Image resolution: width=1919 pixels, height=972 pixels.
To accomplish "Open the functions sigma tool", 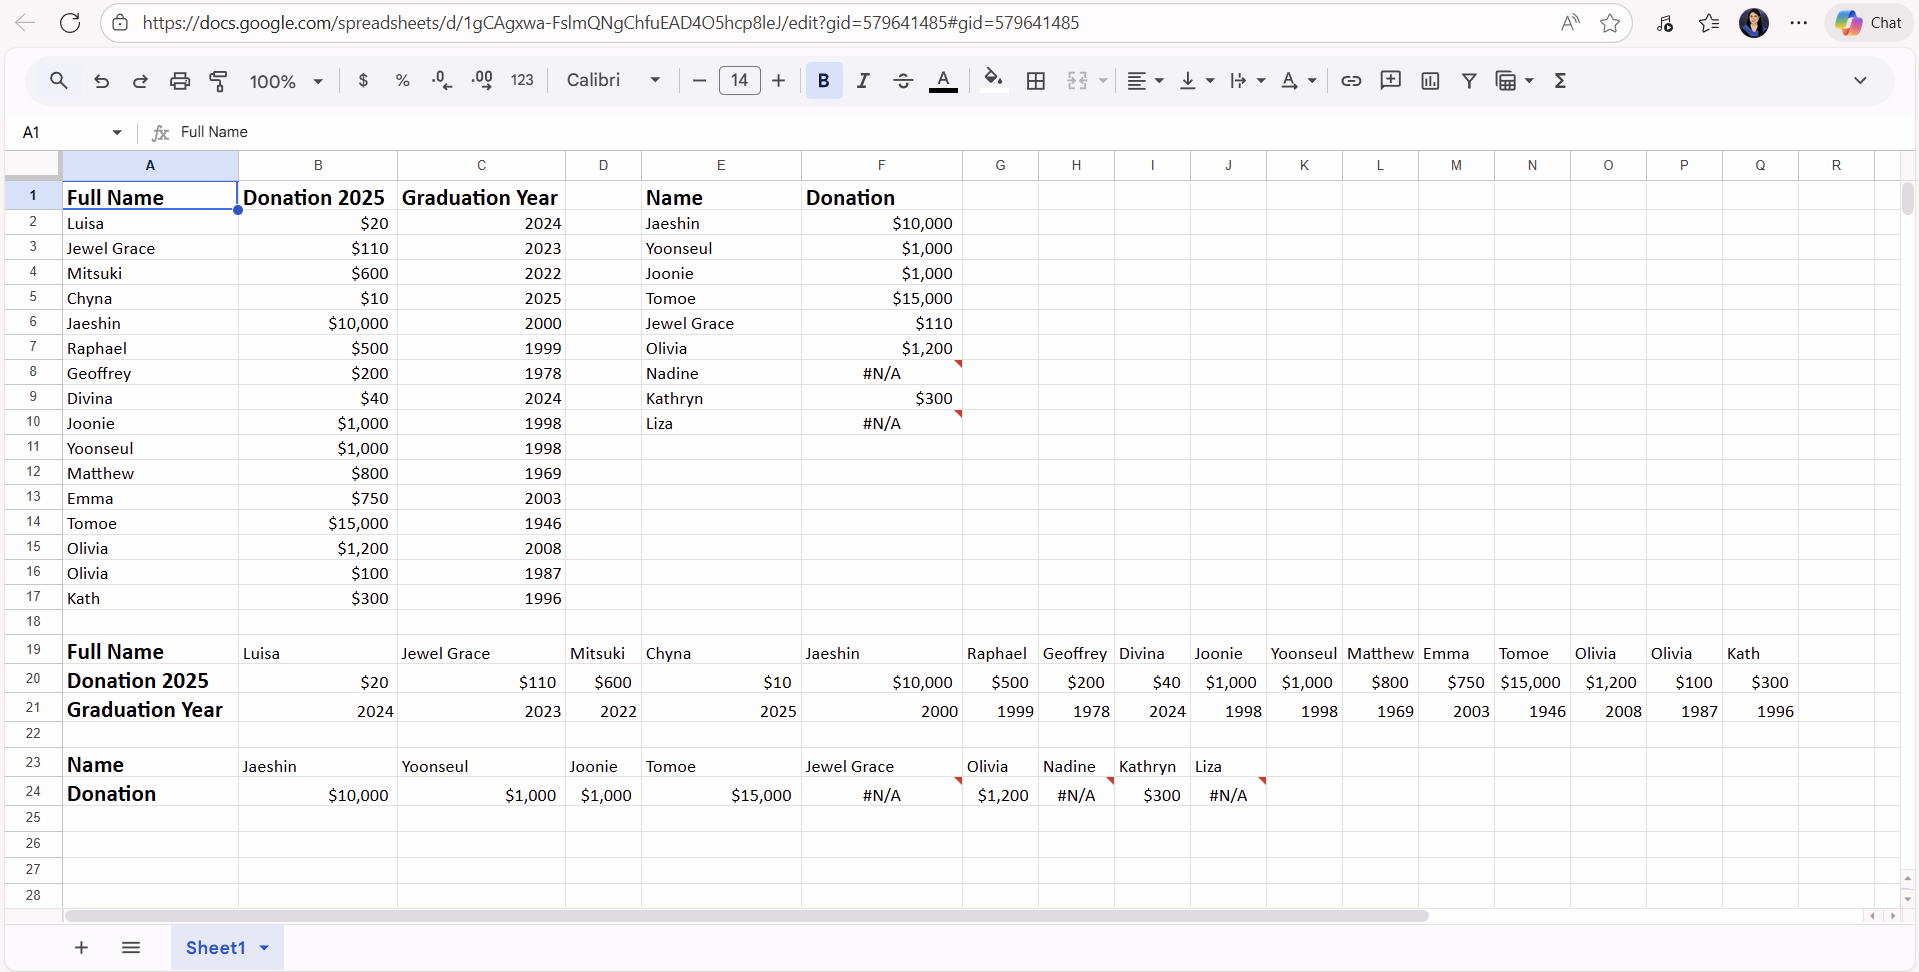I will coord(1561,81).
